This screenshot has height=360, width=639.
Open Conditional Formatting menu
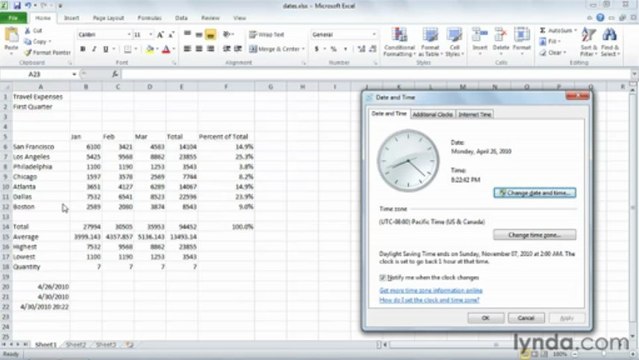[x=399, y=42]
